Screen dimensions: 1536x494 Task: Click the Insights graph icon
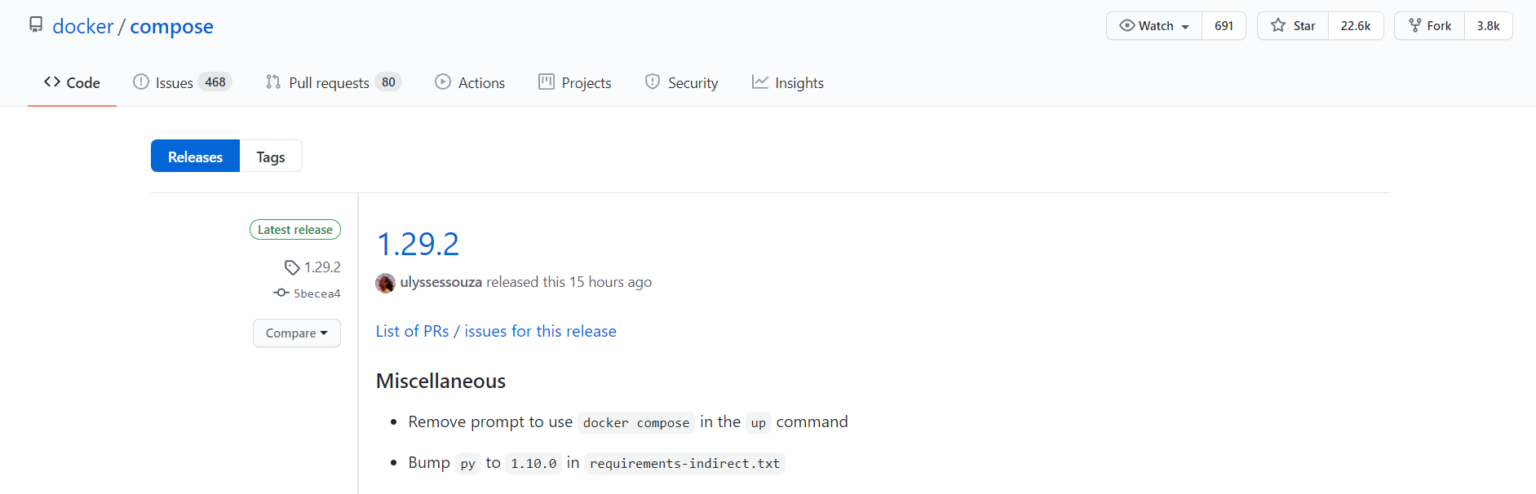[760, 83]
